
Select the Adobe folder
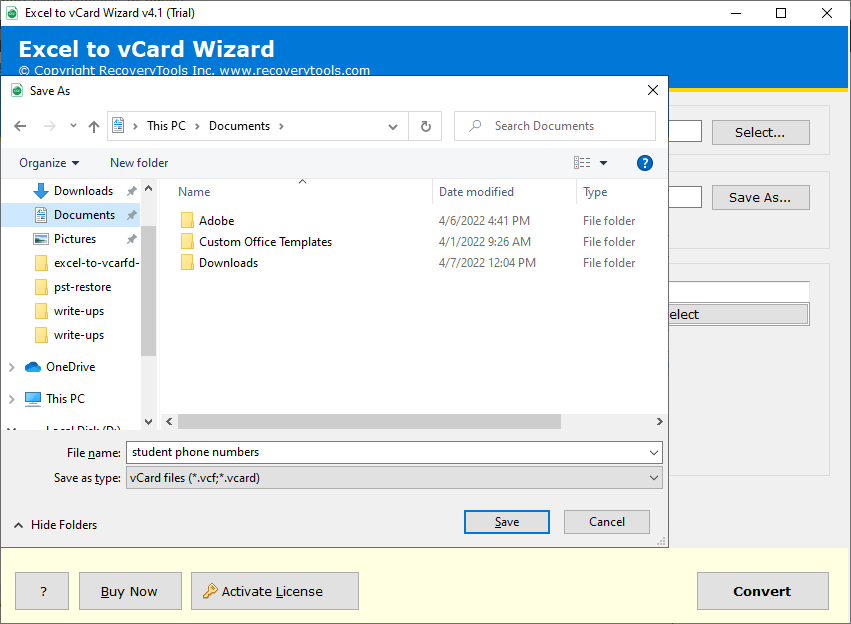216,221
